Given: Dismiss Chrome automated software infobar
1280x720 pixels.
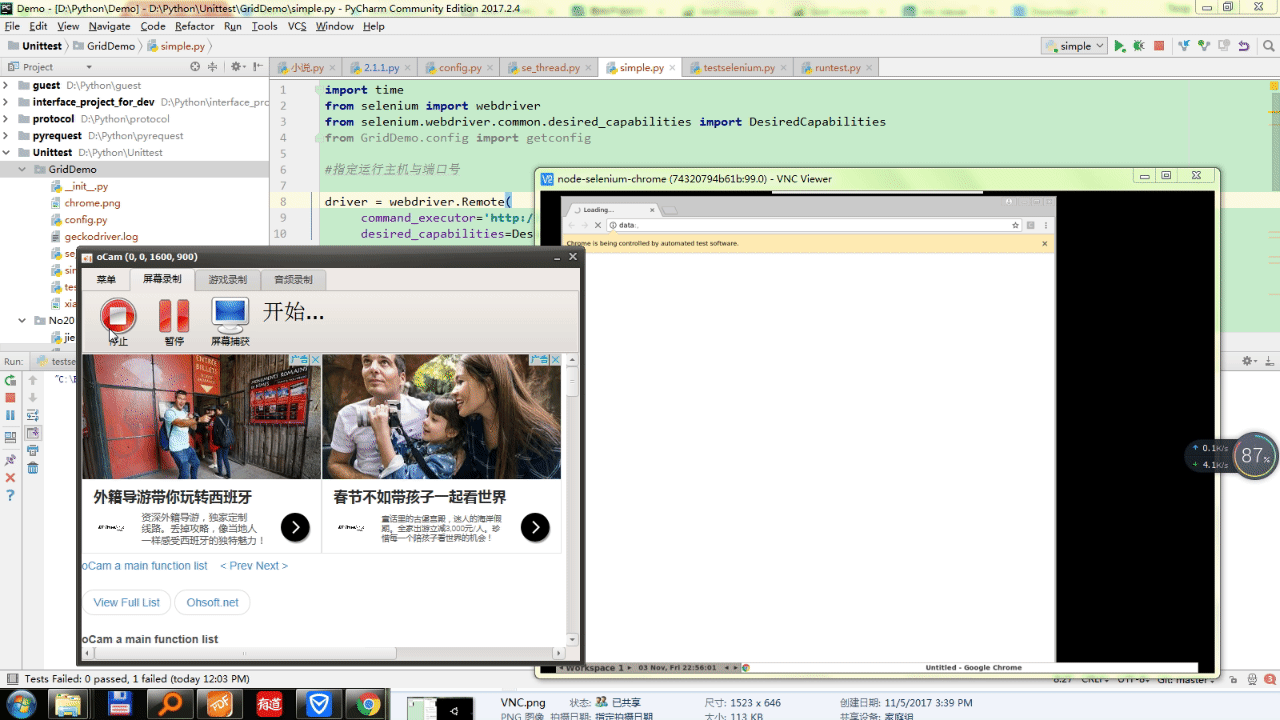Looking at the screenshot, I should (x=1045, y=243).
